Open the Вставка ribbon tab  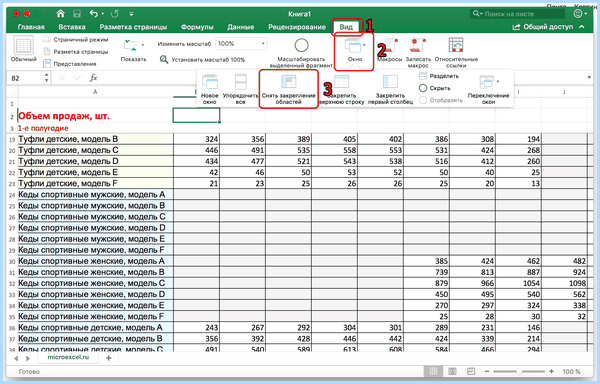(72, 27)
